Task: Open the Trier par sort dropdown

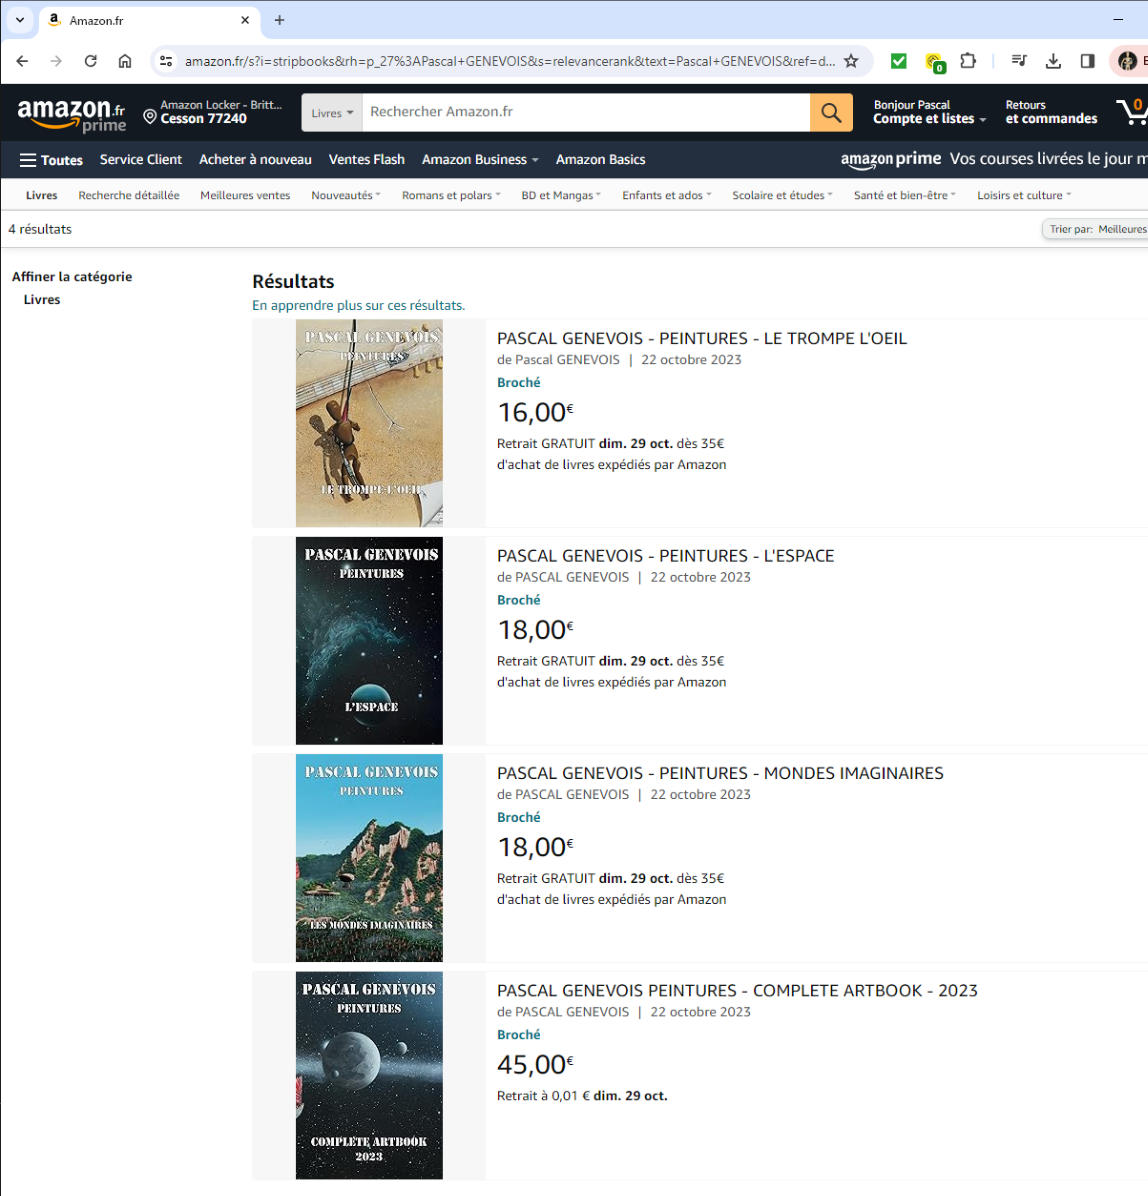Action: (x=1095, y=229)
